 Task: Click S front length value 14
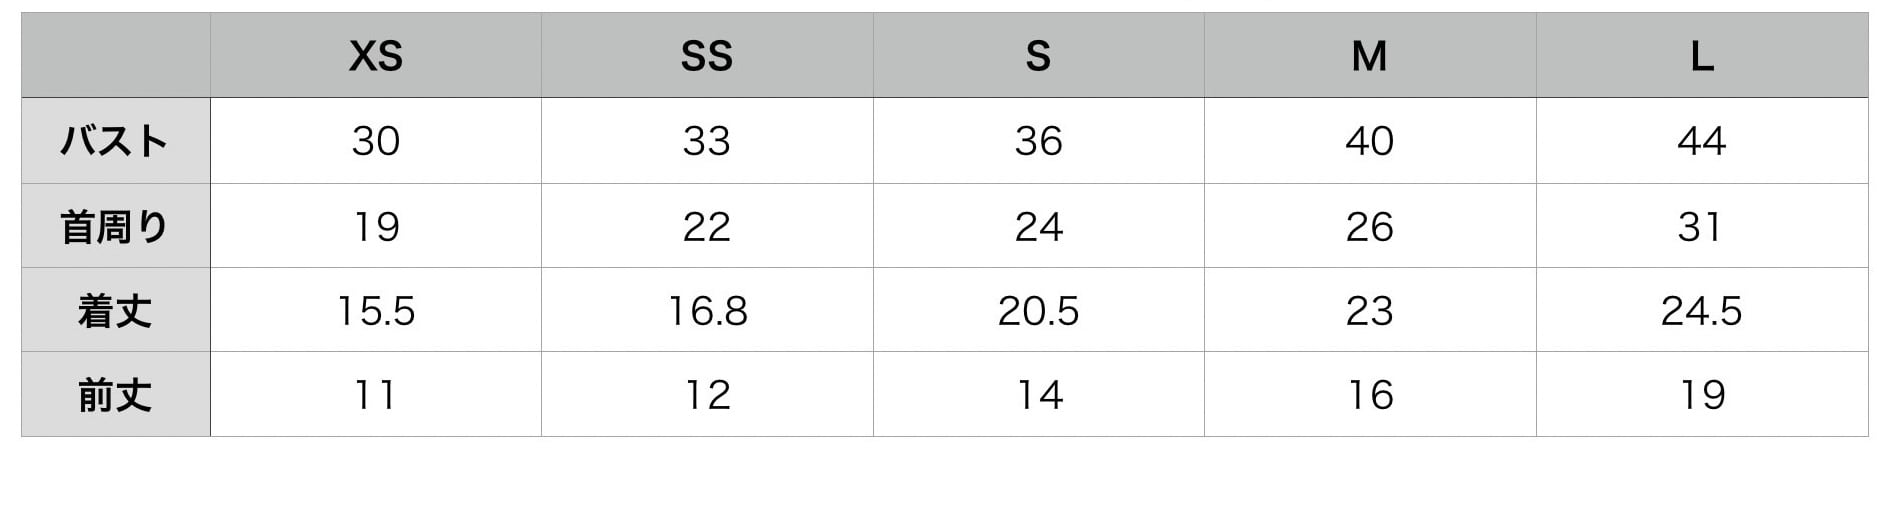1038,394
